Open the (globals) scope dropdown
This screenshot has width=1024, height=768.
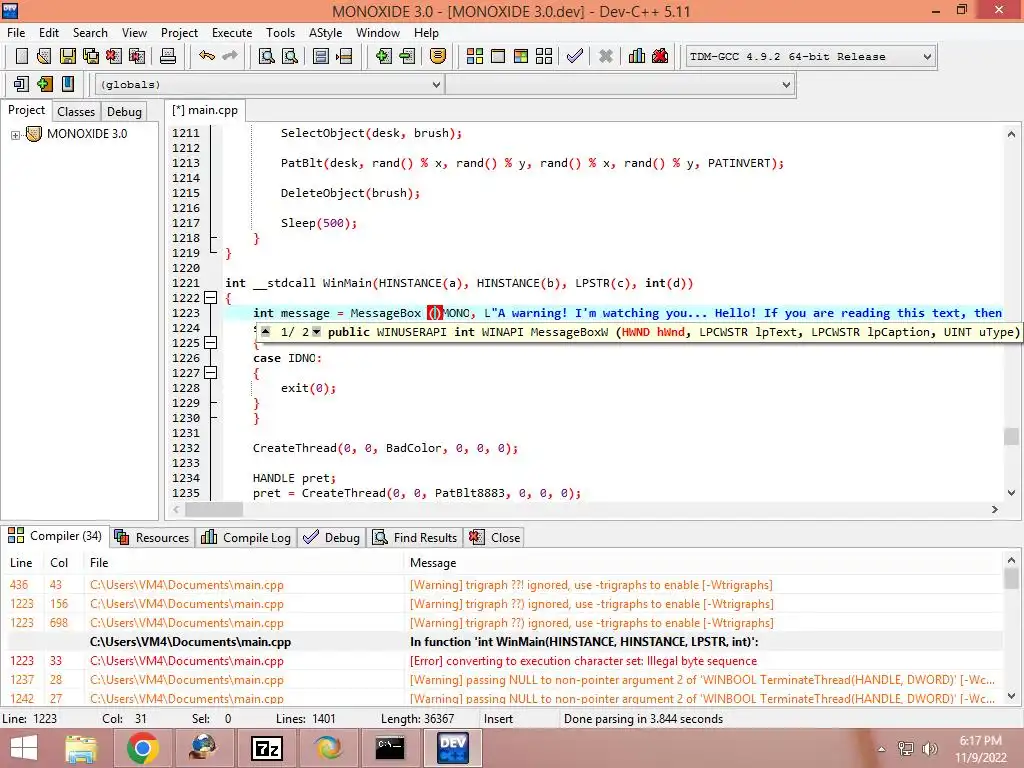[270, 84]
